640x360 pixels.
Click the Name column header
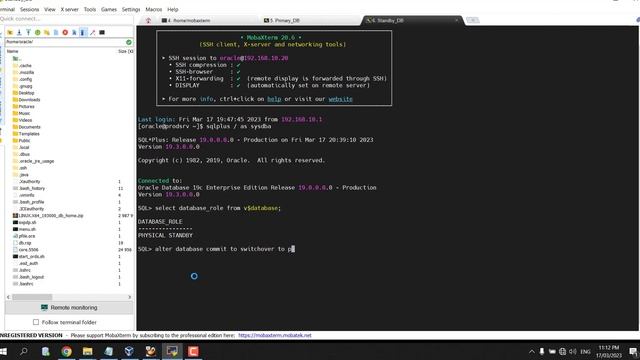[12, 51]
